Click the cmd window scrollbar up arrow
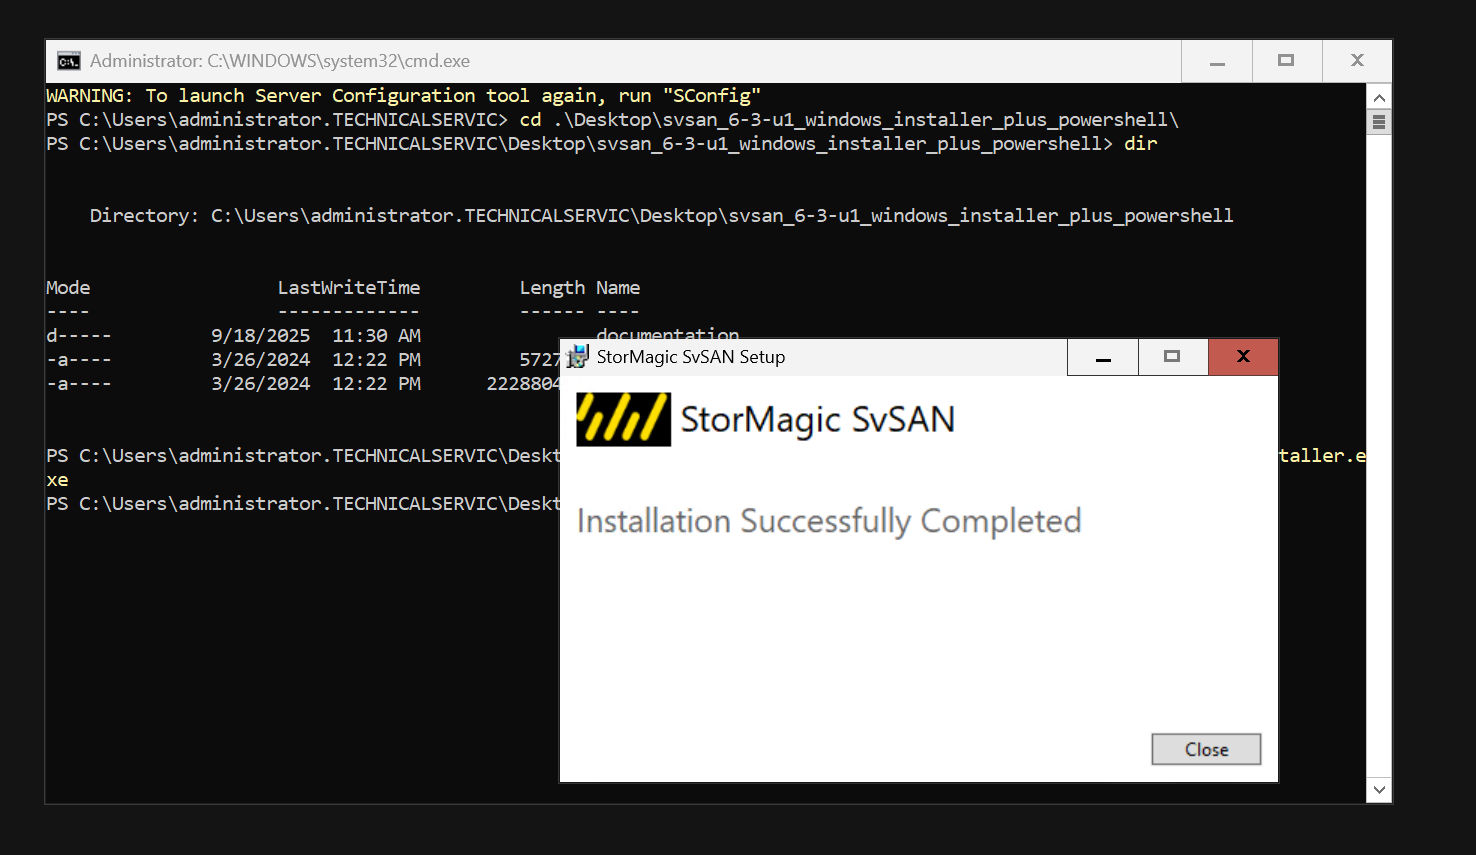This screenshot has width=1476, height=855. pyautogui.click(x=1379, y=97)
